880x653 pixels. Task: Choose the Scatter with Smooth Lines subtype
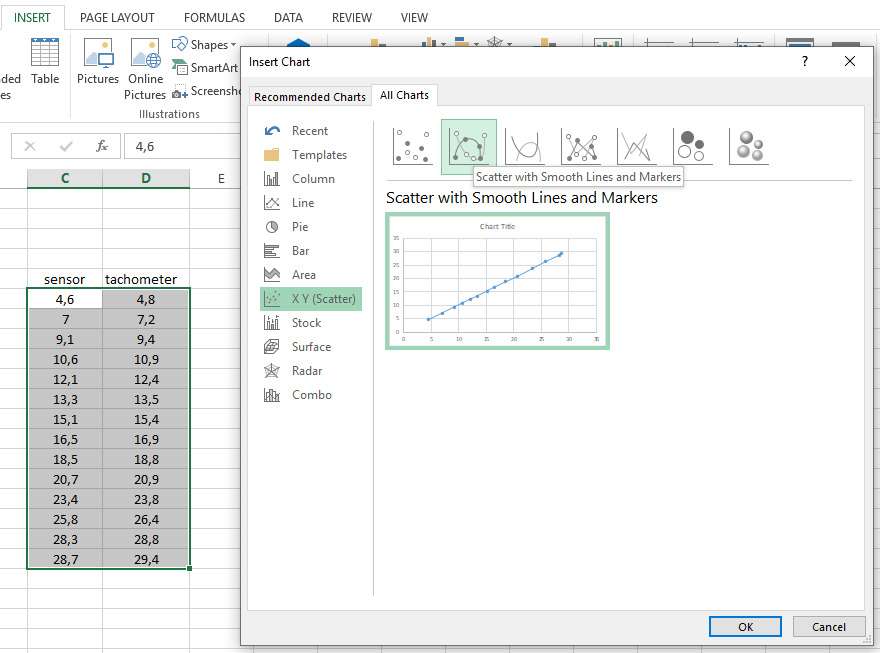(526, 146)
